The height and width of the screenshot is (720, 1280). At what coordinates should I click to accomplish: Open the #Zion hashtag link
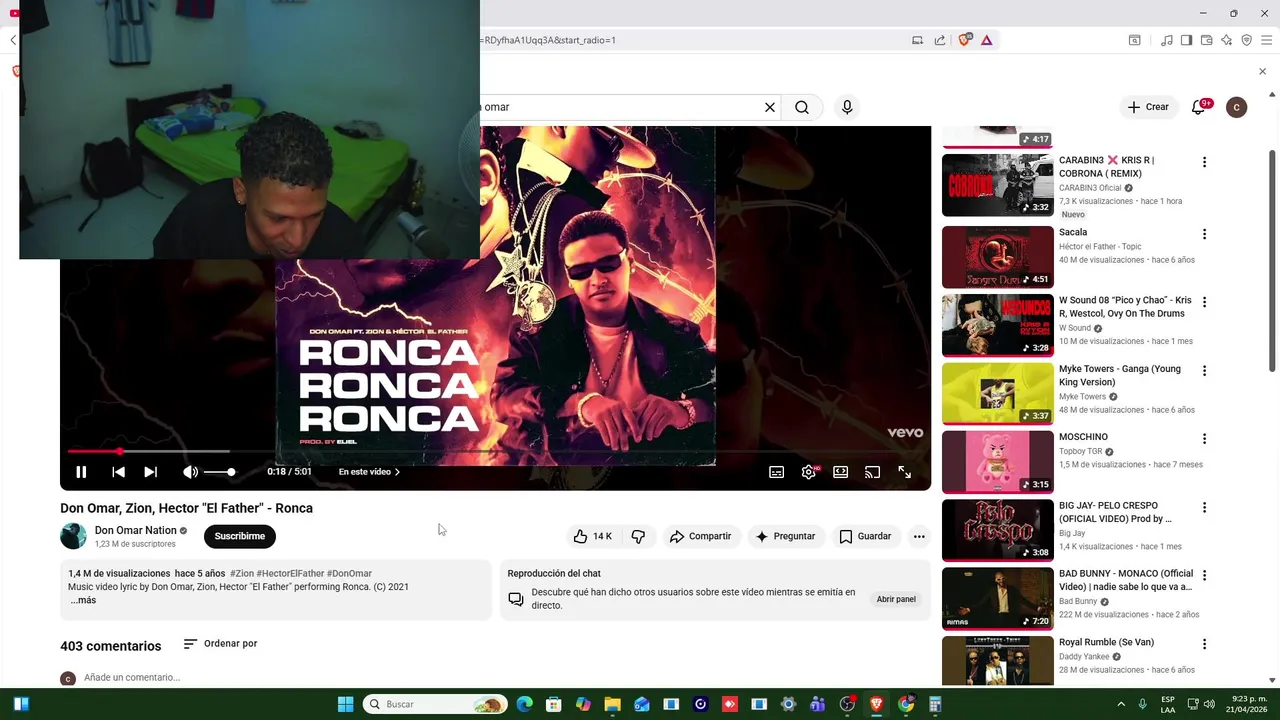[241, 574]
